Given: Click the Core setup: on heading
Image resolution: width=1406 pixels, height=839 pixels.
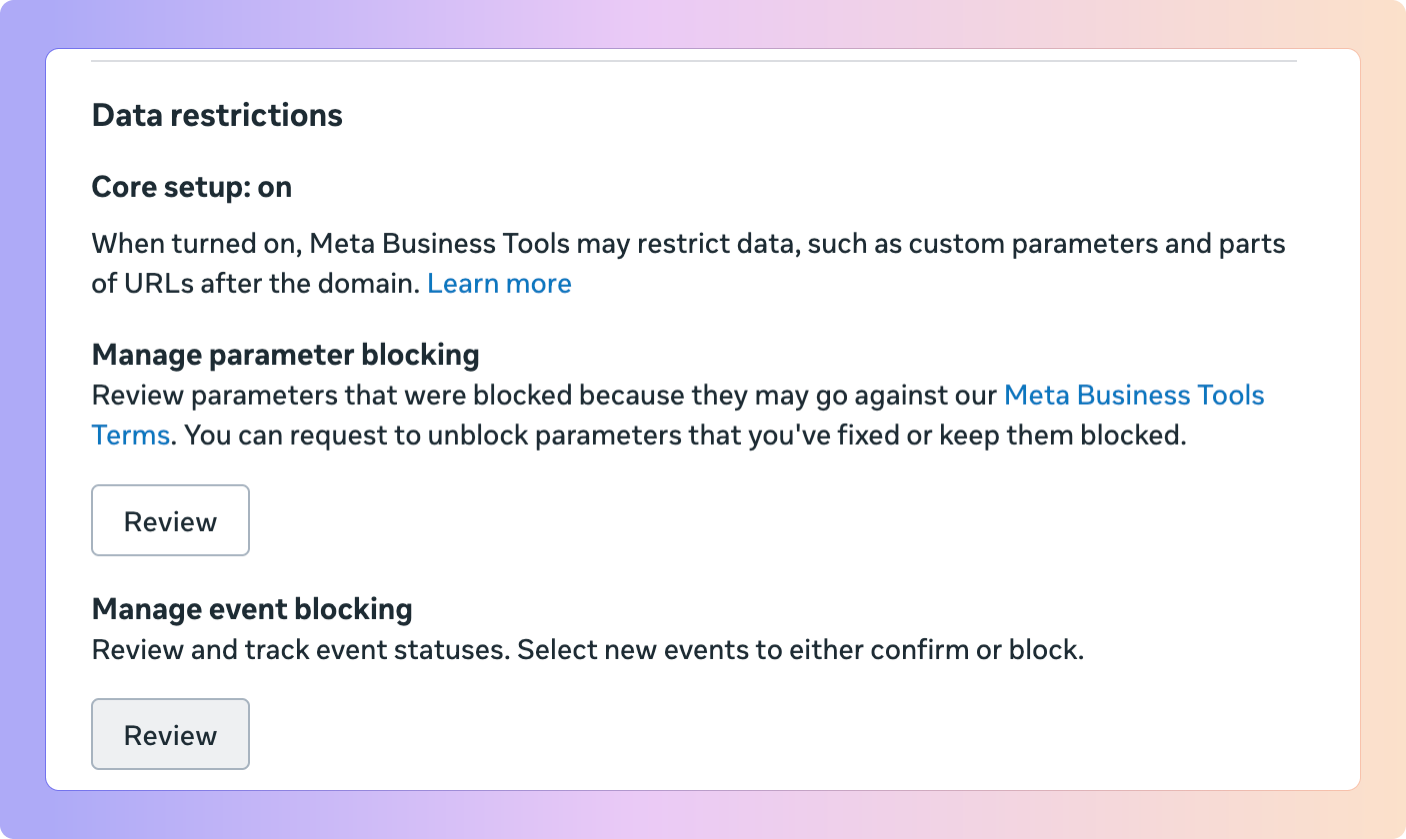Looking at the screenshot, I should [x=191, y=187].
